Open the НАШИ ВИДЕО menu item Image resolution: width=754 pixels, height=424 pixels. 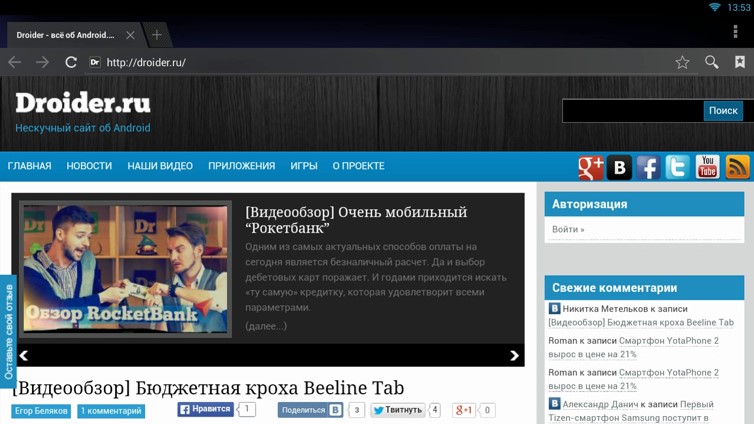160,166
